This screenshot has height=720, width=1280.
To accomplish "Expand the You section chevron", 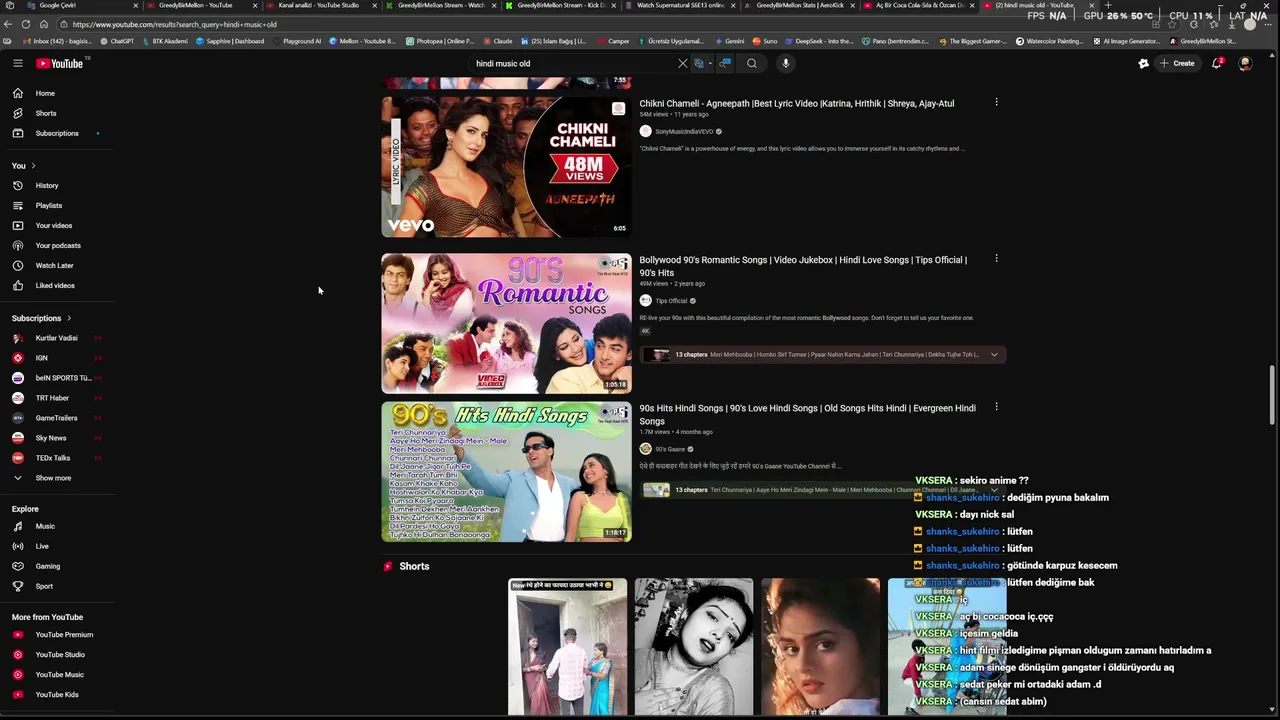I will click(x=33, y=165).
